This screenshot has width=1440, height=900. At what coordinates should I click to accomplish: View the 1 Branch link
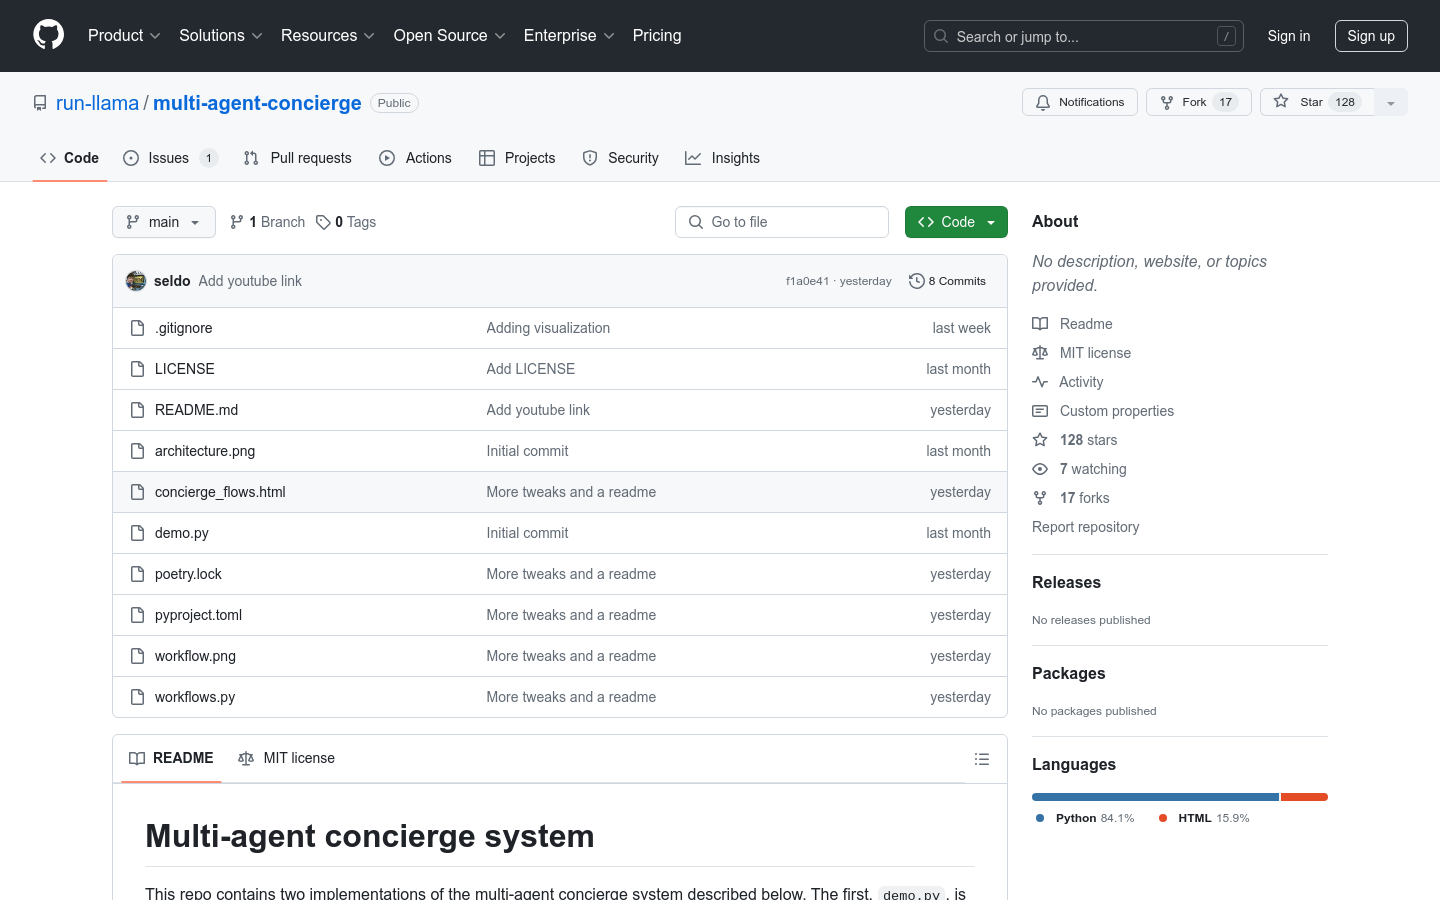tap(267, 222)
